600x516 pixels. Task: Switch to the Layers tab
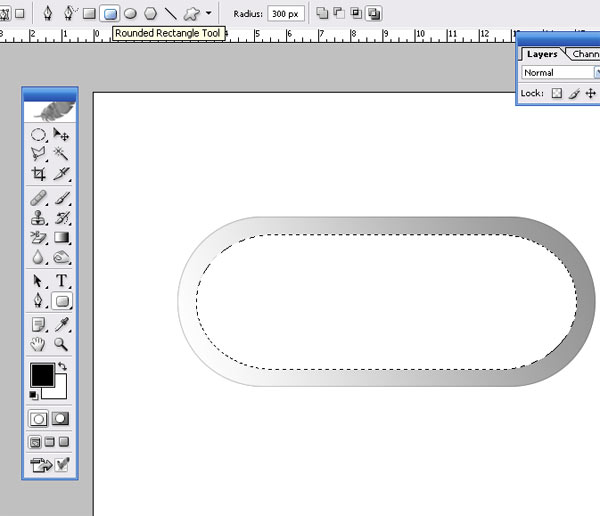[x=542, y=54]
